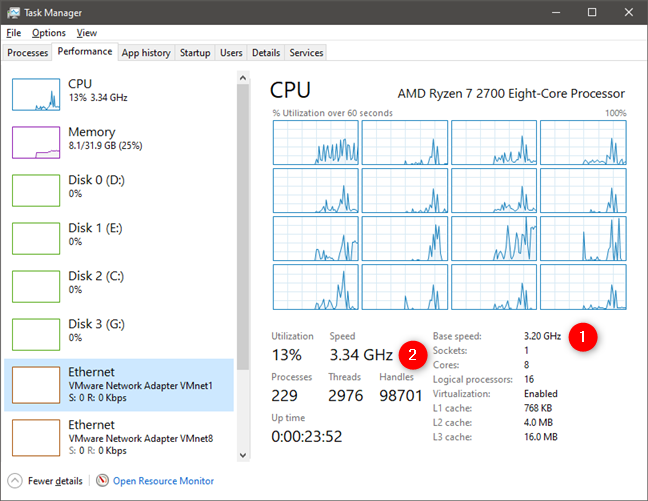The width and height of the screenshot is (648, 501).
Task: Click the 3.34 GHz speed value
Action: tap(361, 355)
